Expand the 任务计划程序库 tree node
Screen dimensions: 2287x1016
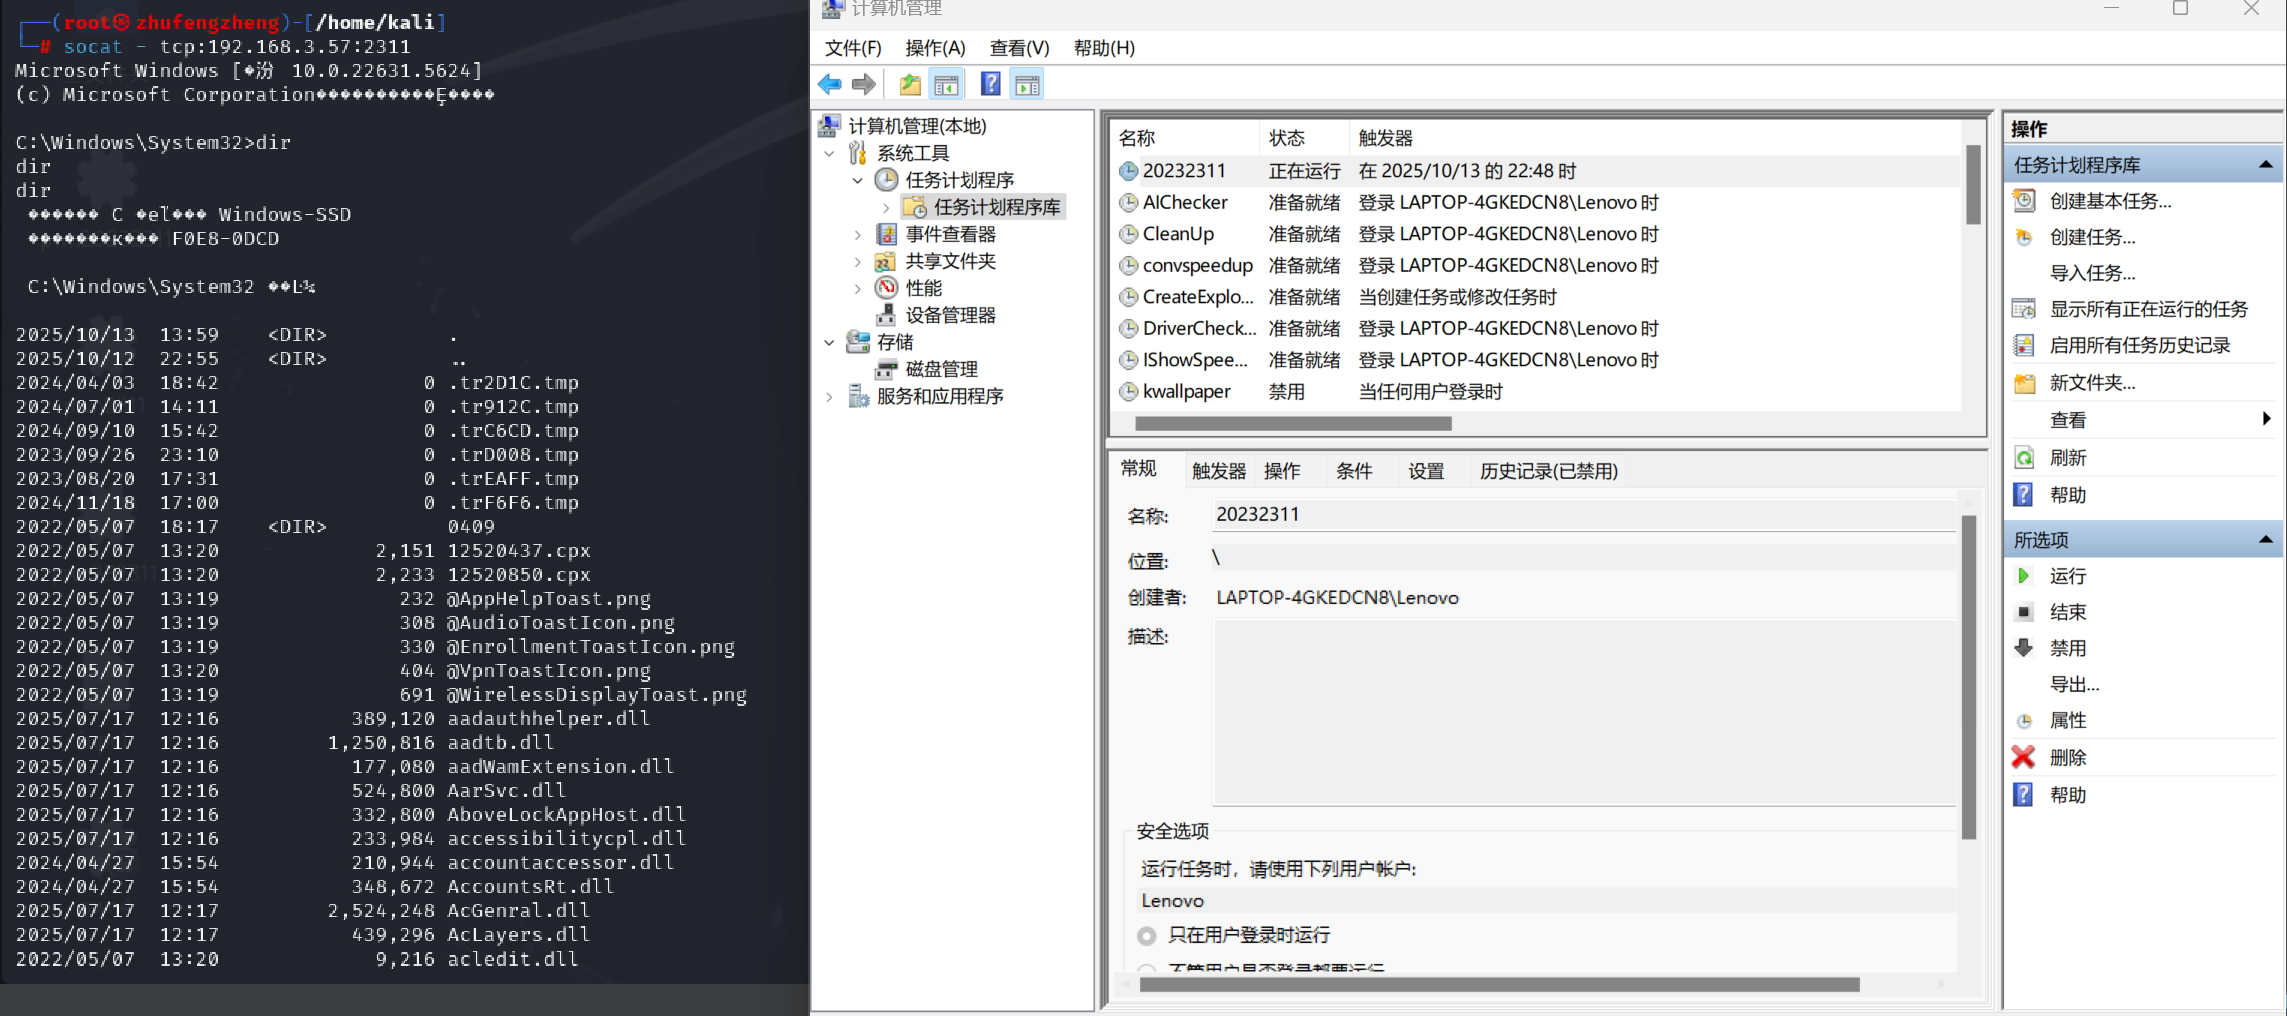[886, 207]
